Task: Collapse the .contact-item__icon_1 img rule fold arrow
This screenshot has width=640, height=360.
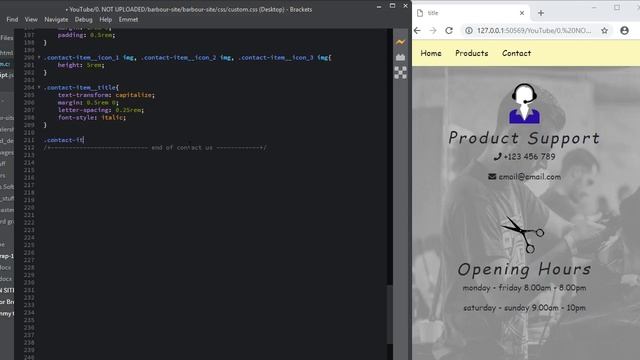Action: [39, 58]
